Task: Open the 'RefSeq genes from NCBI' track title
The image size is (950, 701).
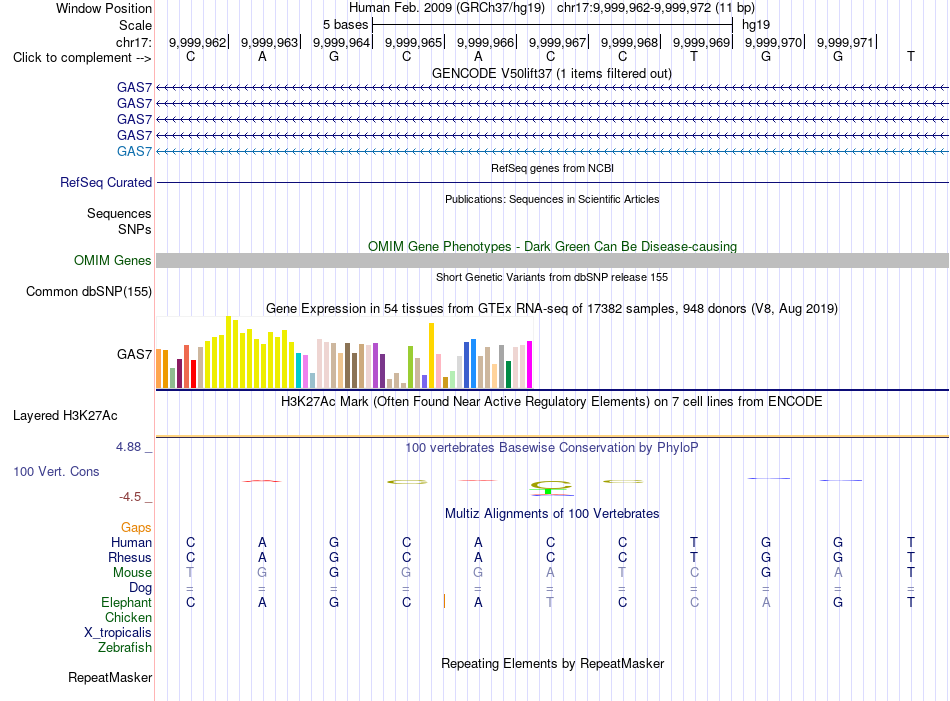Action: coord(552,168)
